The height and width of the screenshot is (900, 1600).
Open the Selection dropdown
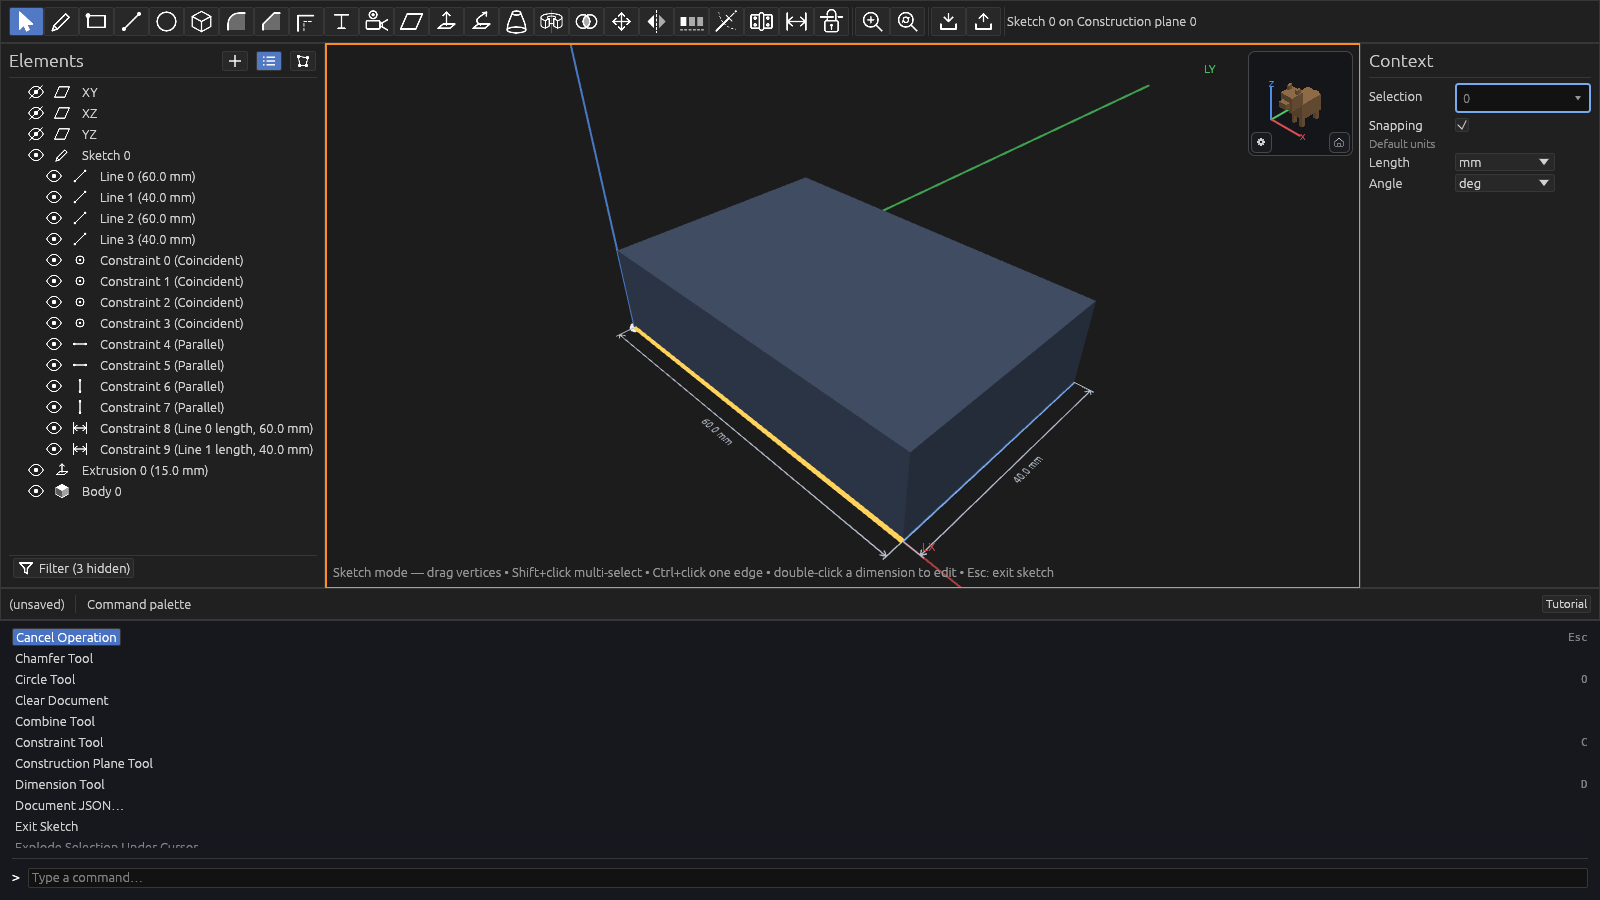(1522, 98)
